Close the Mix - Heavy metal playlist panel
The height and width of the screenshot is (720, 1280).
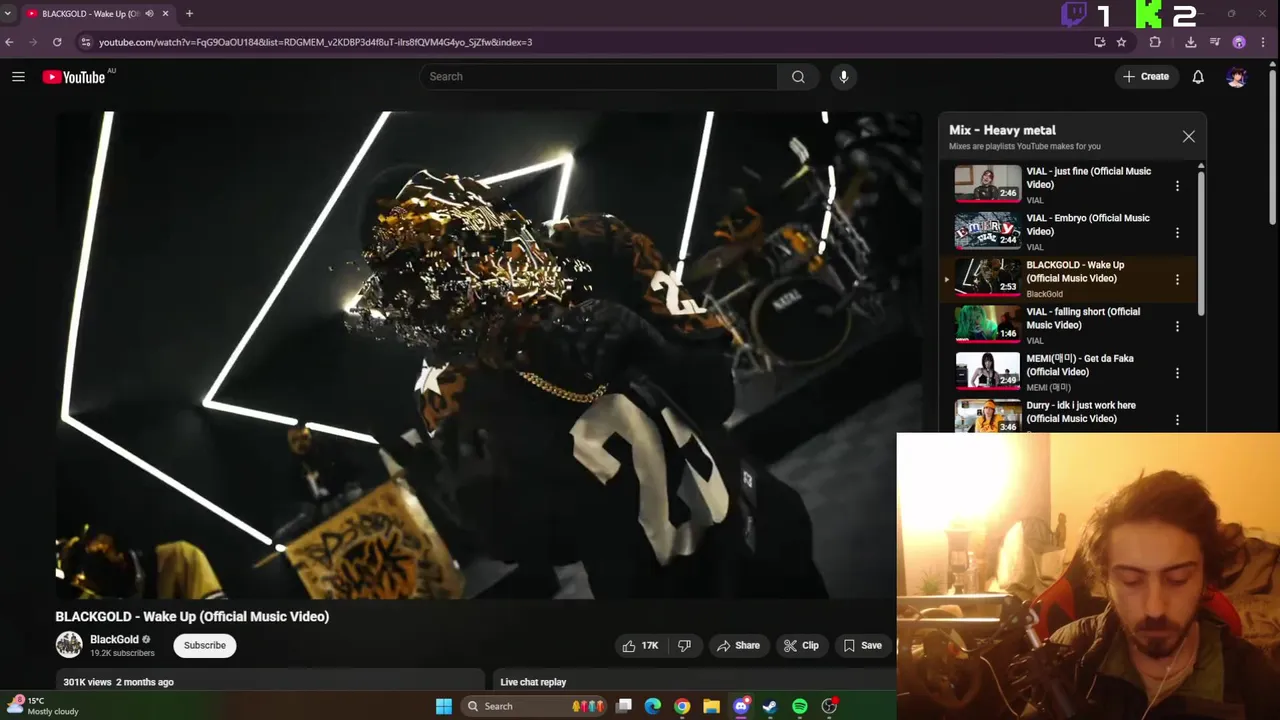coord(1188,136)
